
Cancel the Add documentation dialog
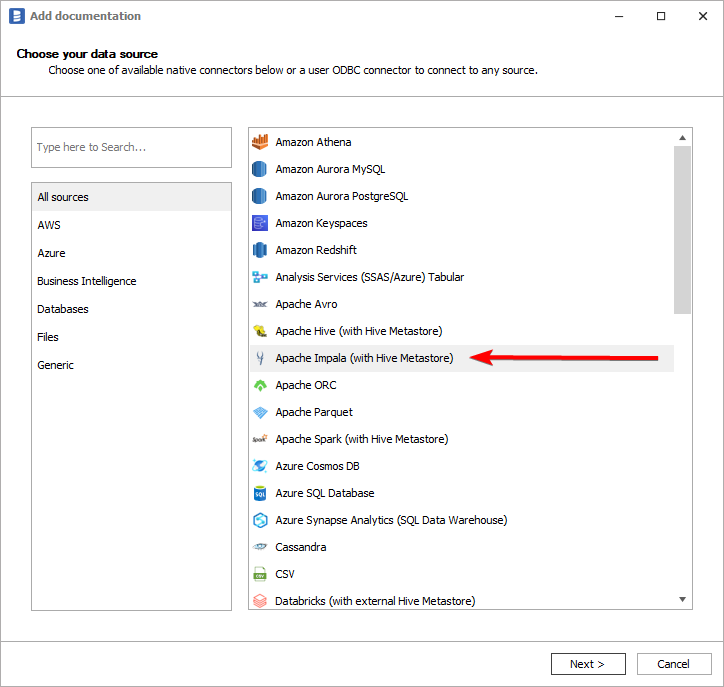coord(673,664)
